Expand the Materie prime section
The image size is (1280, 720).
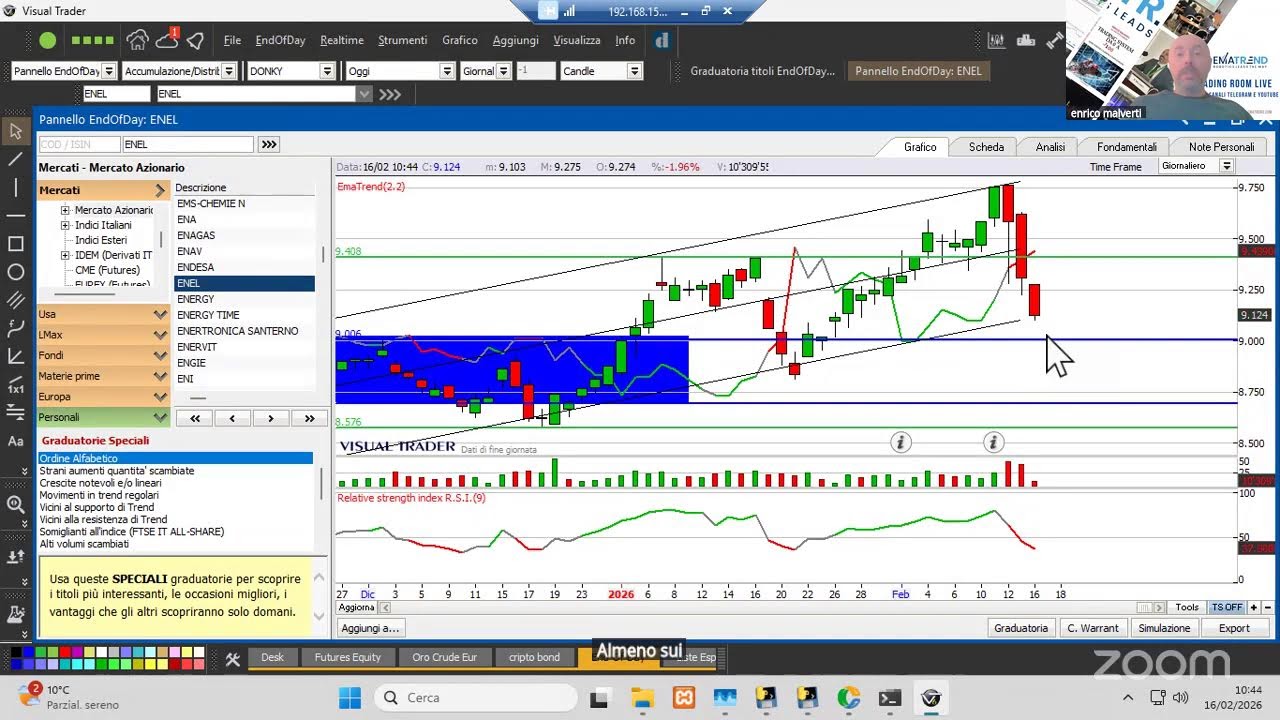click(102, 376)
